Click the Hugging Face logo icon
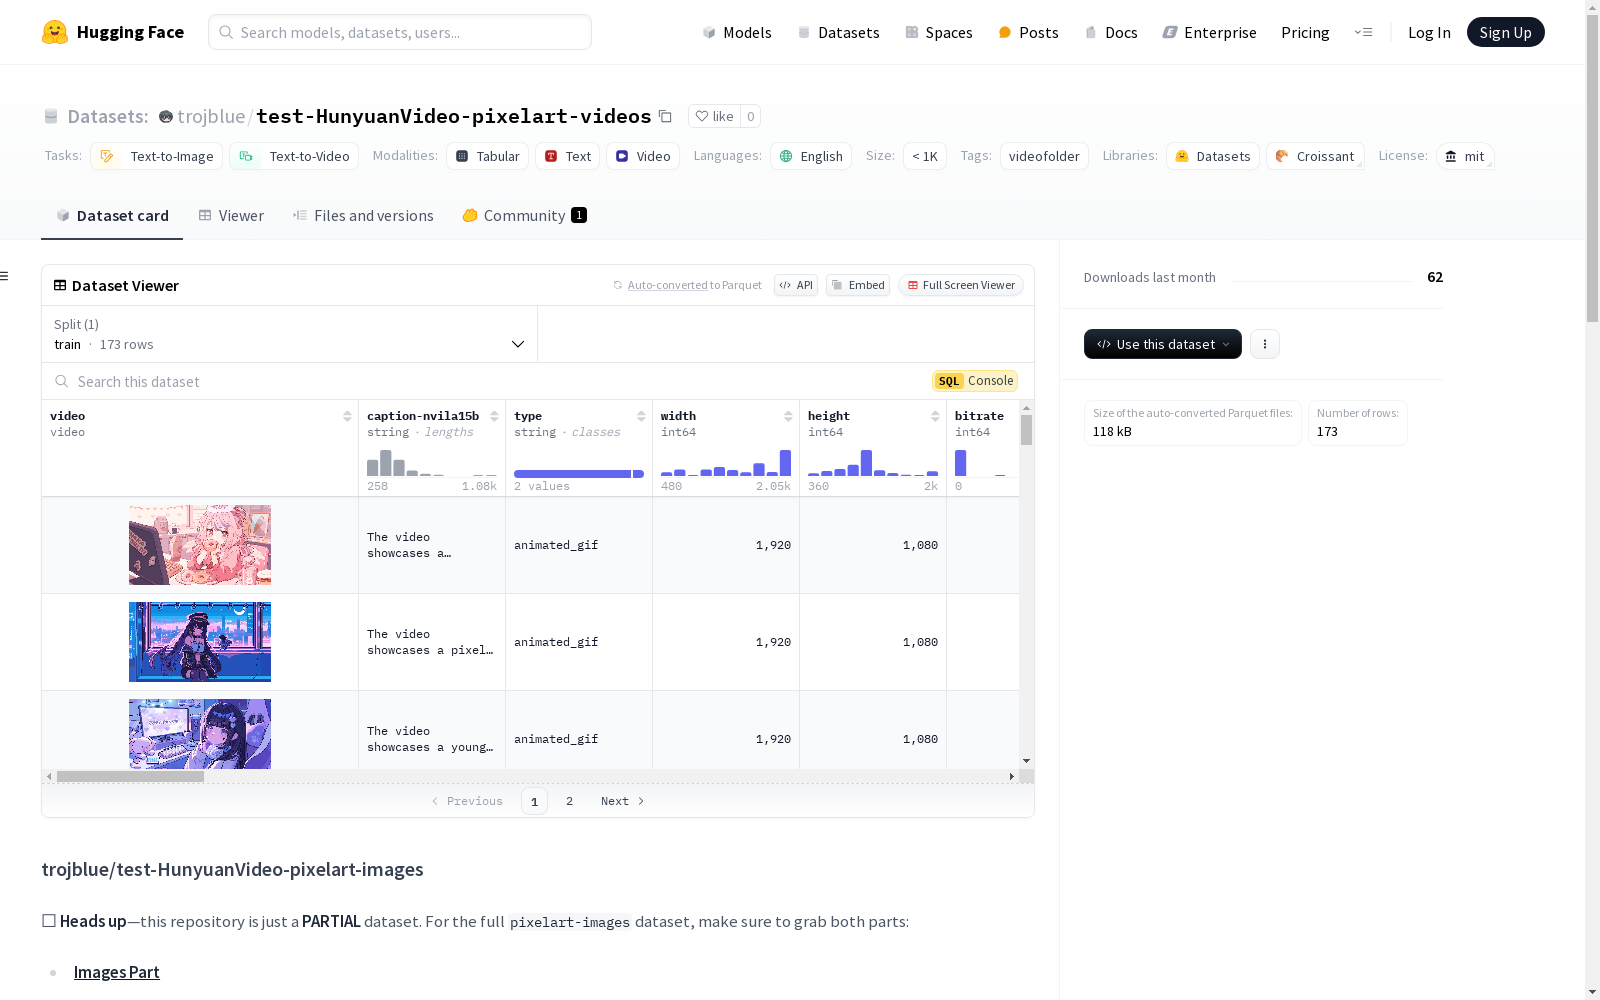This screenshot has height=1000, width=1600. pos(55,32)
